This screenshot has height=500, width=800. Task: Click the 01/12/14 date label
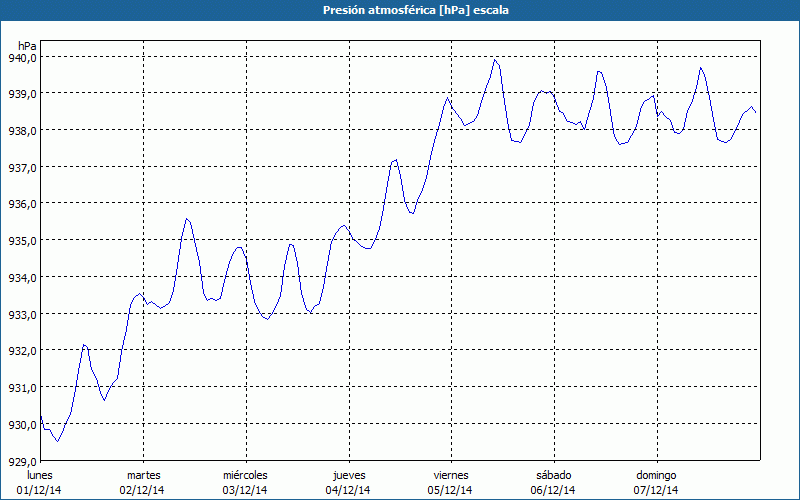[40, 490]
